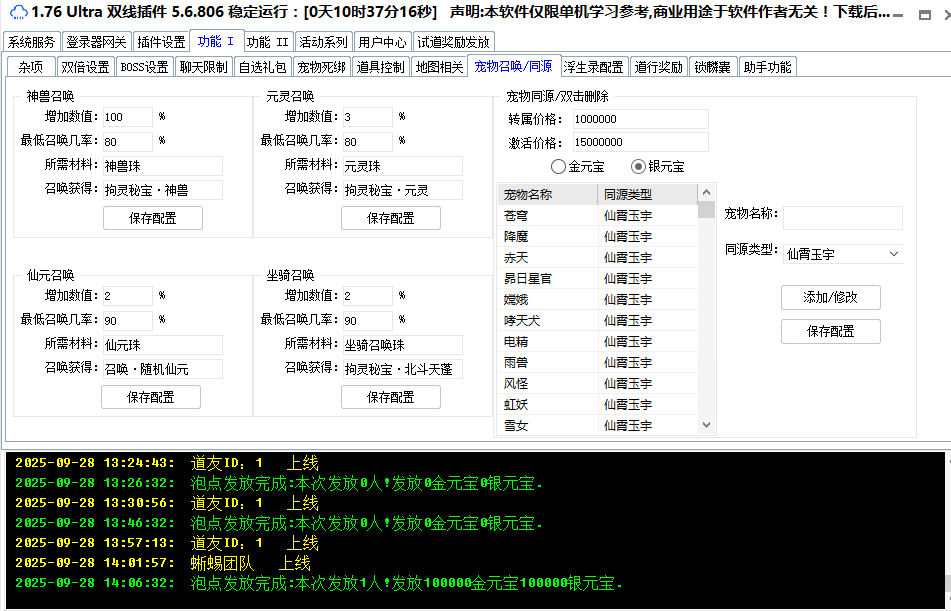The width and height of the screenshot is (951, 611).
Task: Save the pet 同源 configuration
Action: pyautogui.click(x=830, y=331)
